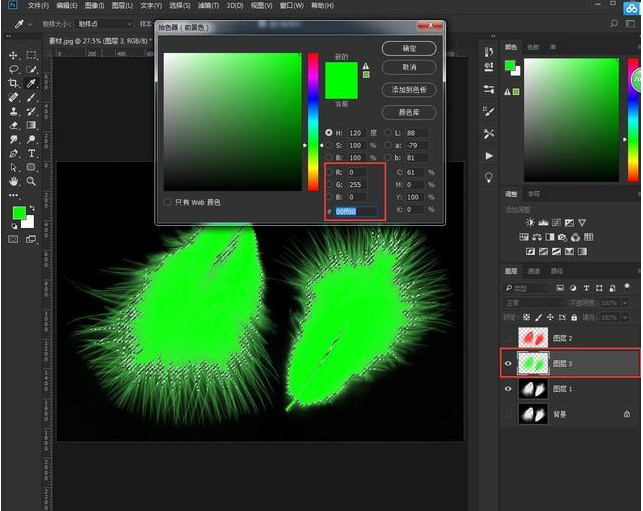Open the 文件(F) menu
643x511 pixels.
point(39,6)
